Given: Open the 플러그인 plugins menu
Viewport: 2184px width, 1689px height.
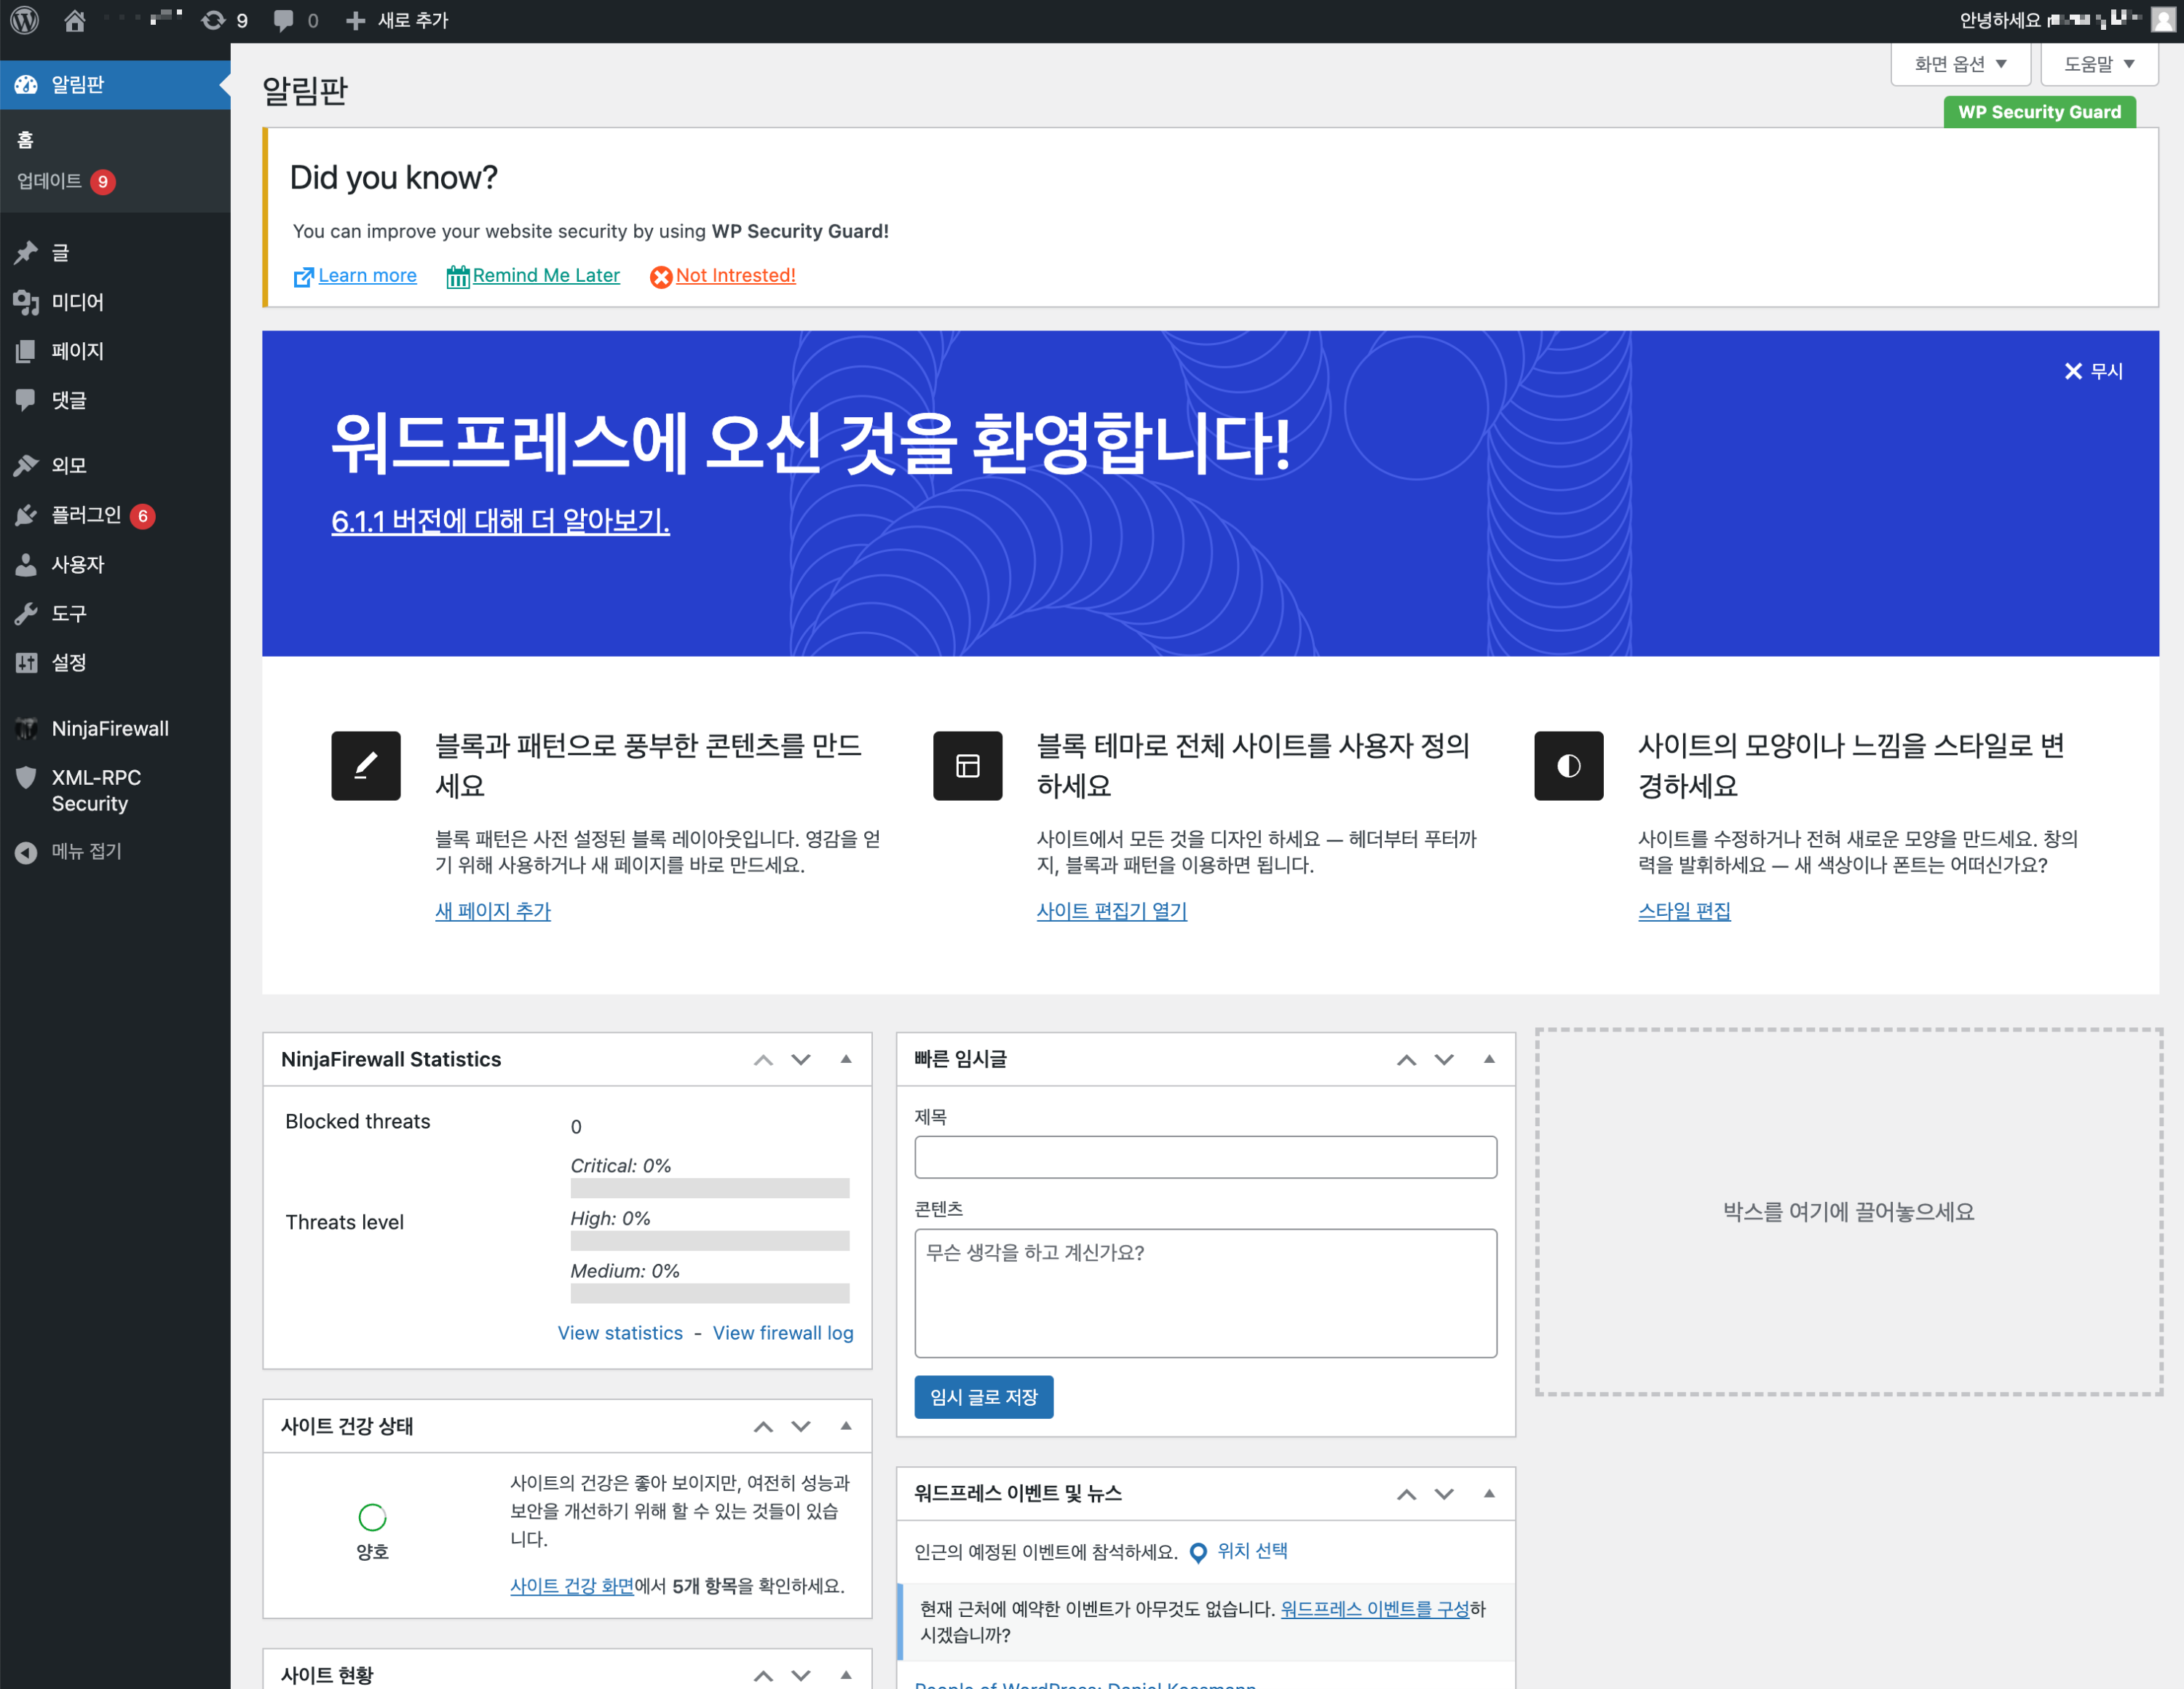Looking at the screenshot, I should tap(86, 515).
